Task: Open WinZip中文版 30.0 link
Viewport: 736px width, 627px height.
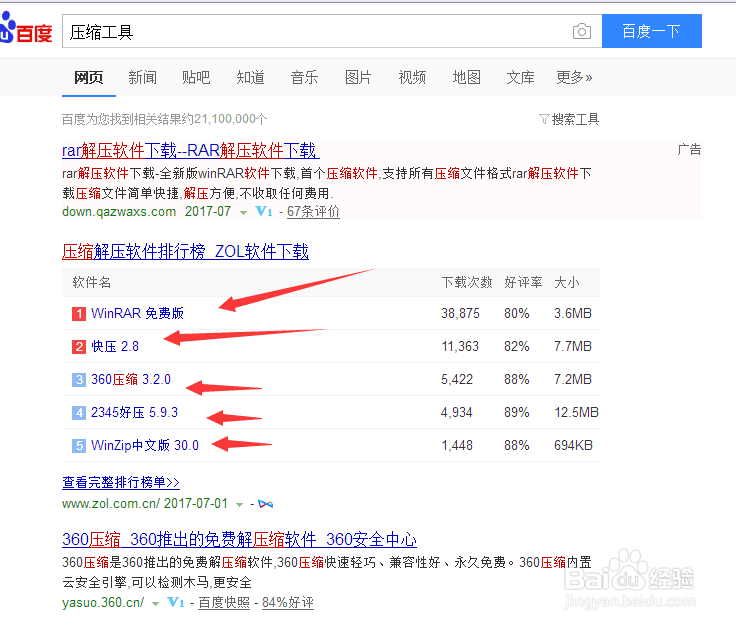Action: (145, 445)
